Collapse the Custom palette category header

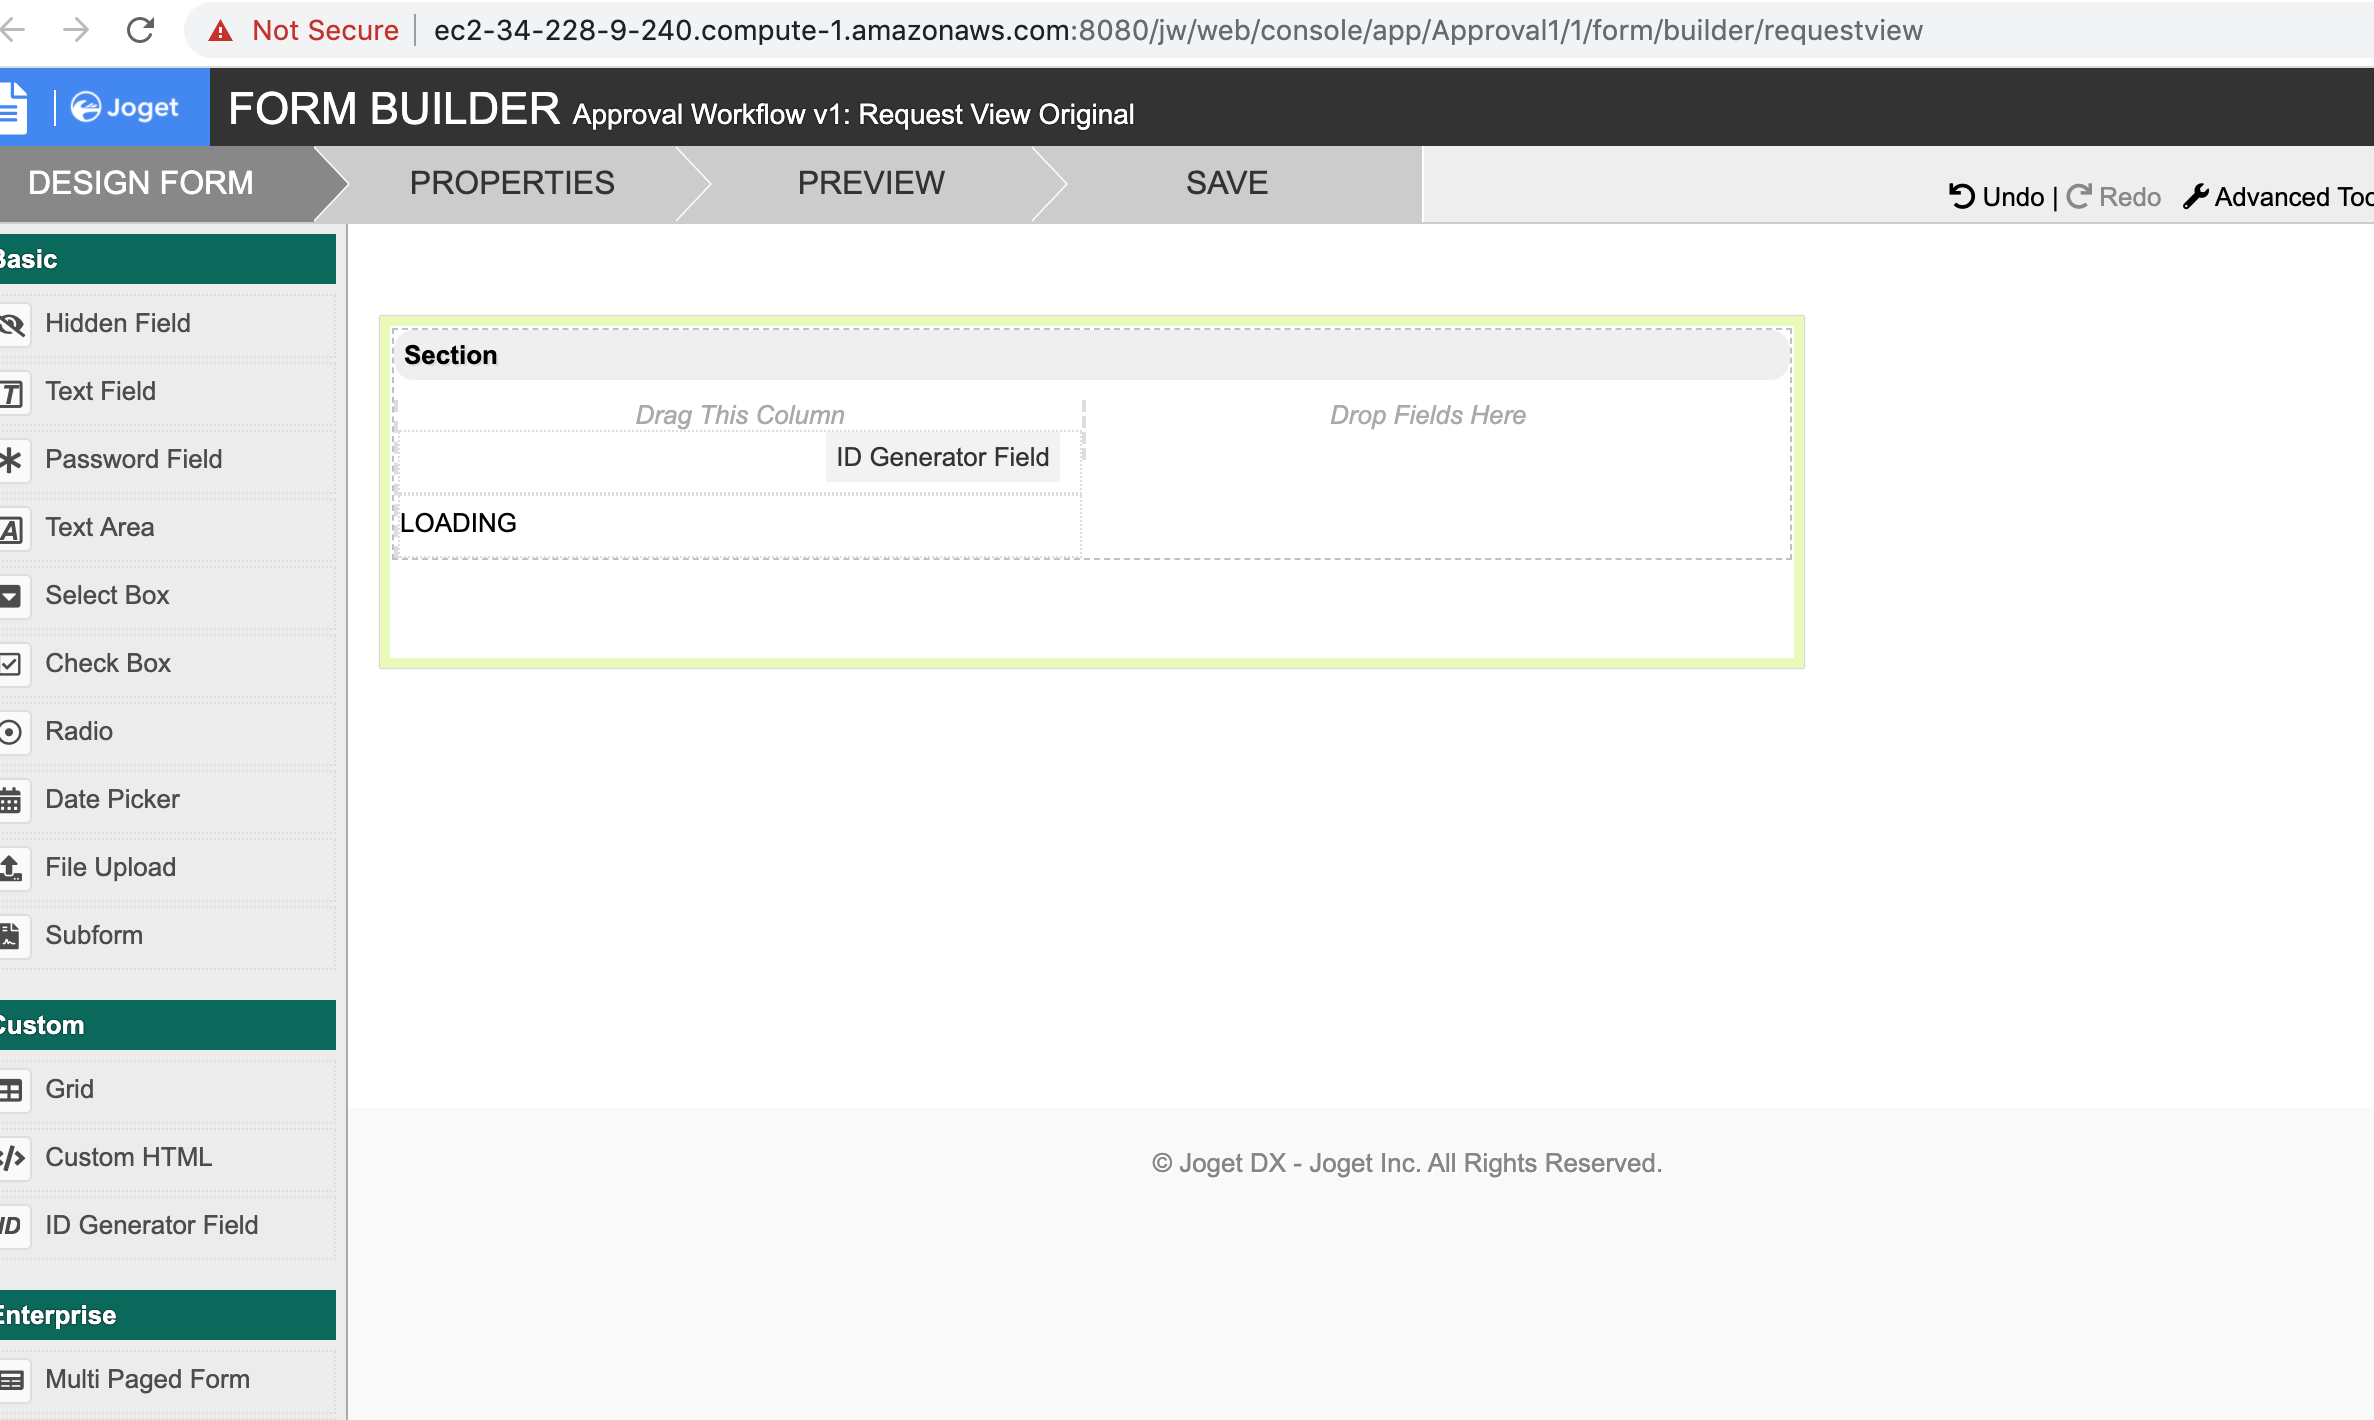(x=167, y=1025)
